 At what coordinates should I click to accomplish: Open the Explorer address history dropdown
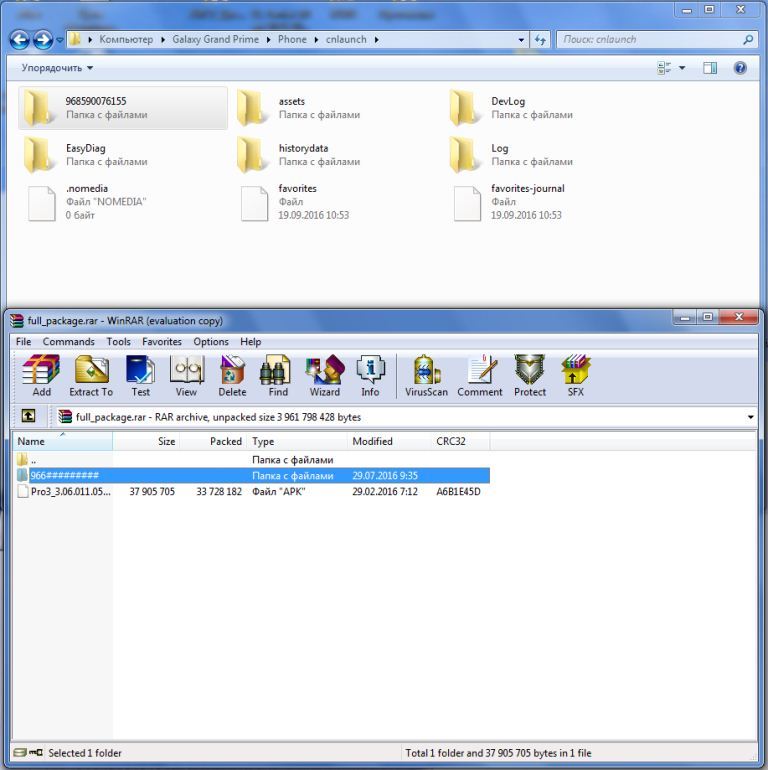coord(521,40)
